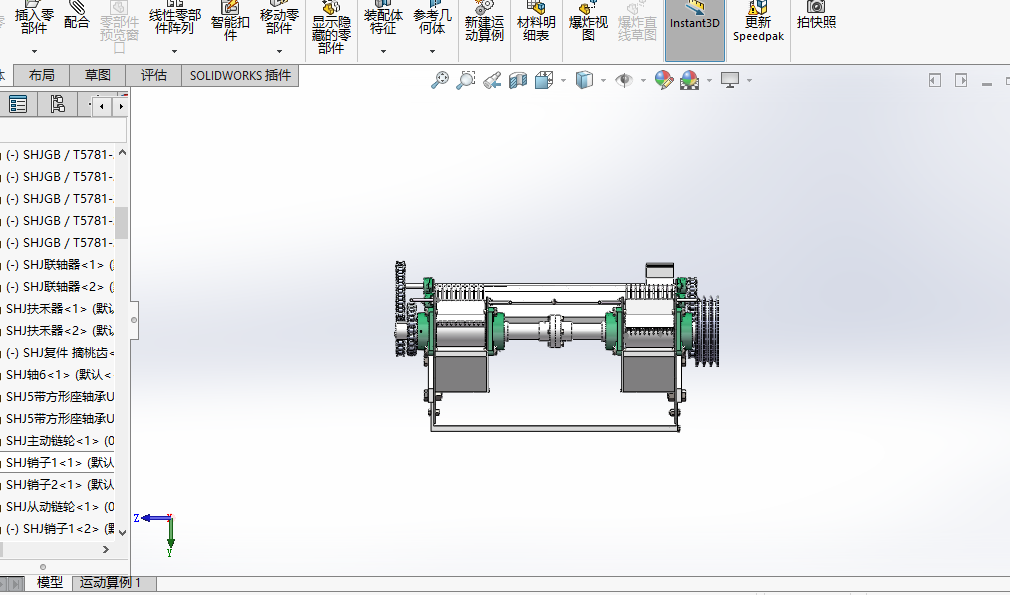Switch to the Layout (布局) tab

pos(41,75)
